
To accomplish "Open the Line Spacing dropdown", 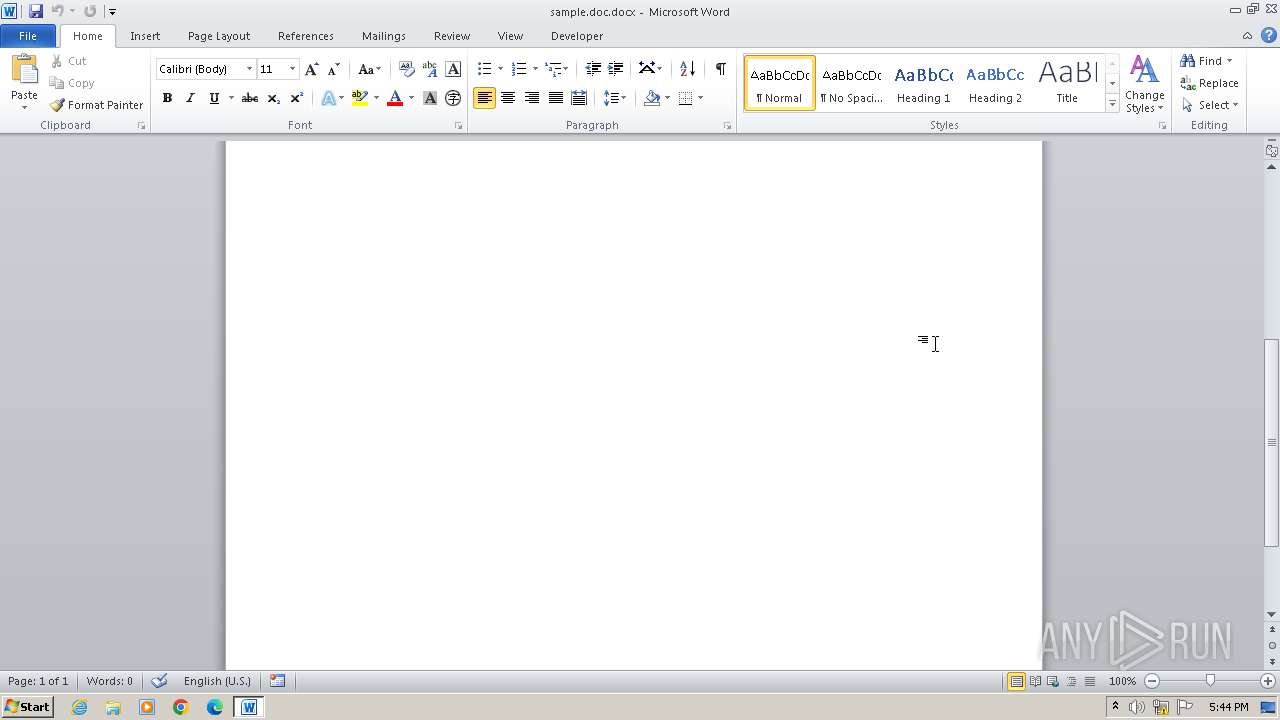I will pyautogui.click(x=615, y=98).
